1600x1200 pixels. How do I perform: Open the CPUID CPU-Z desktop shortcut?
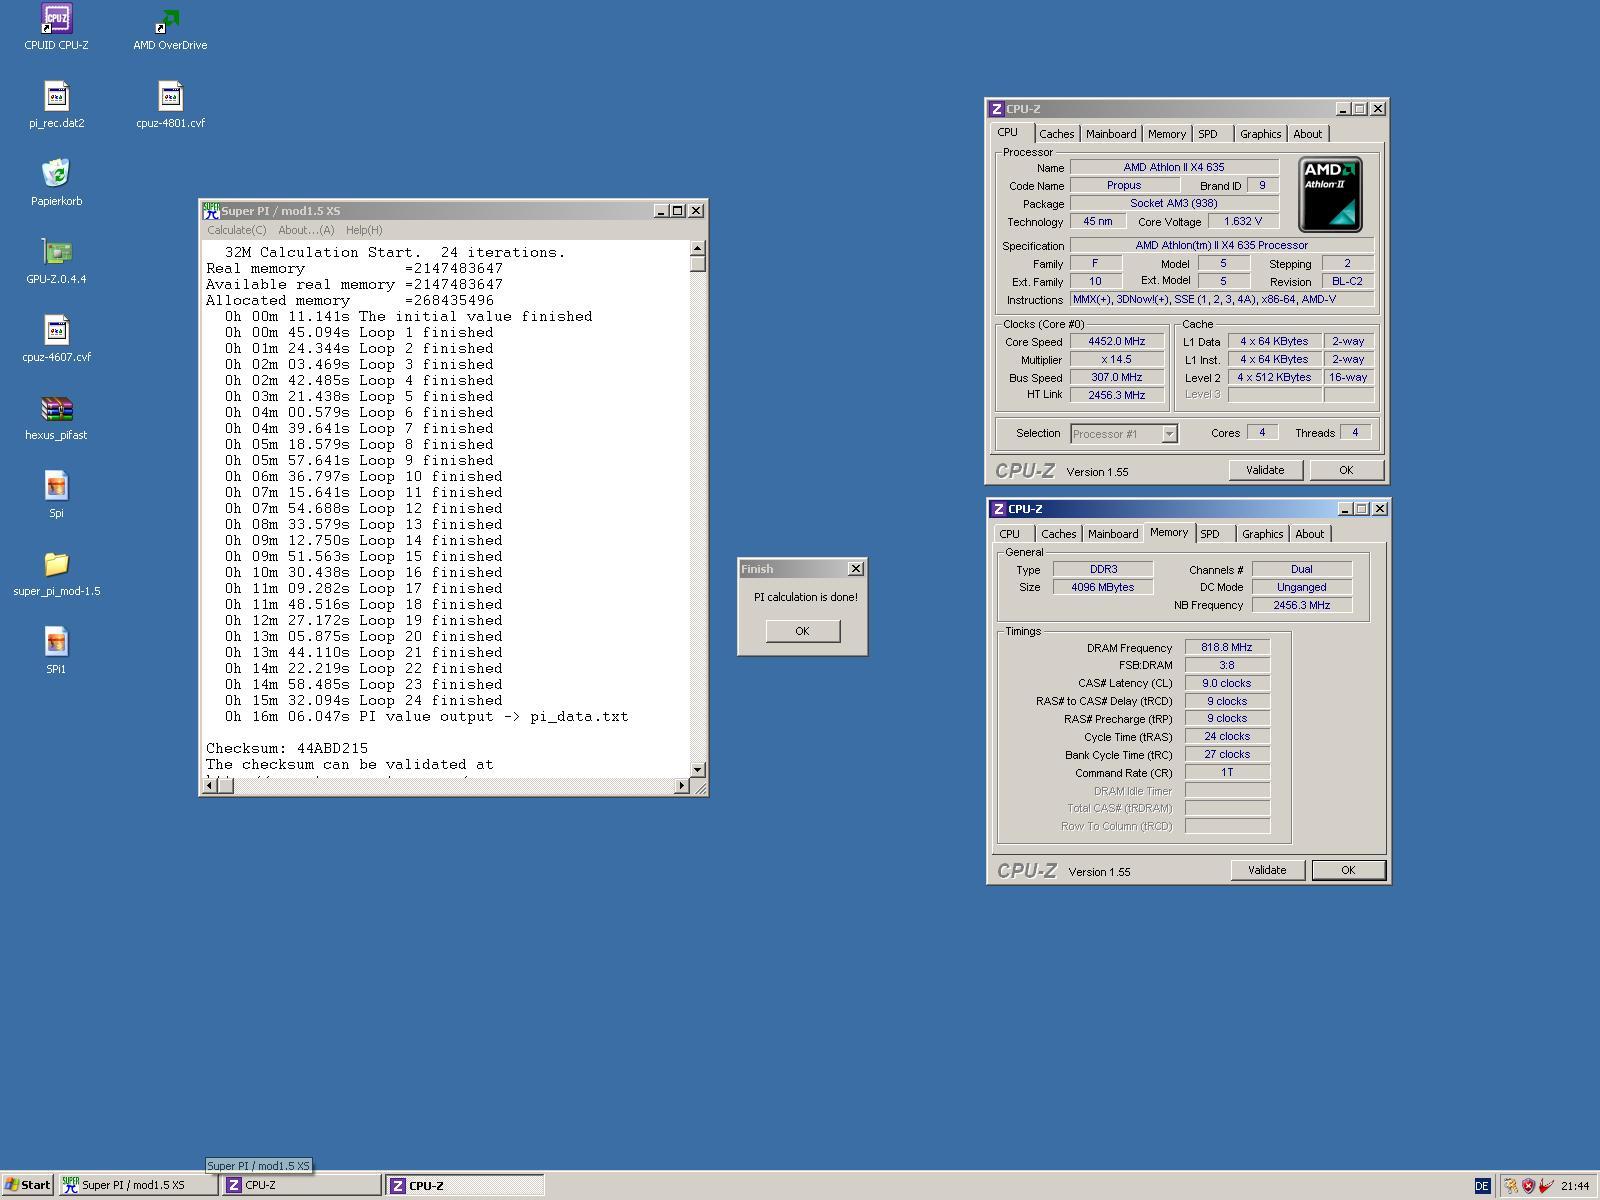[x=56, y=27]
